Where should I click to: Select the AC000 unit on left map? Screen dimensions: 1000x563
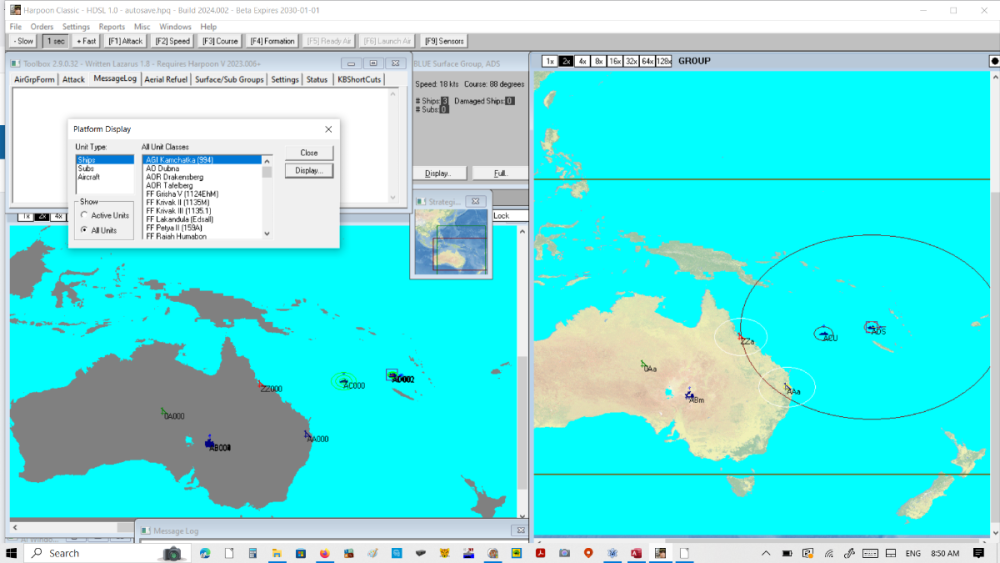click(x=344, y=381)
